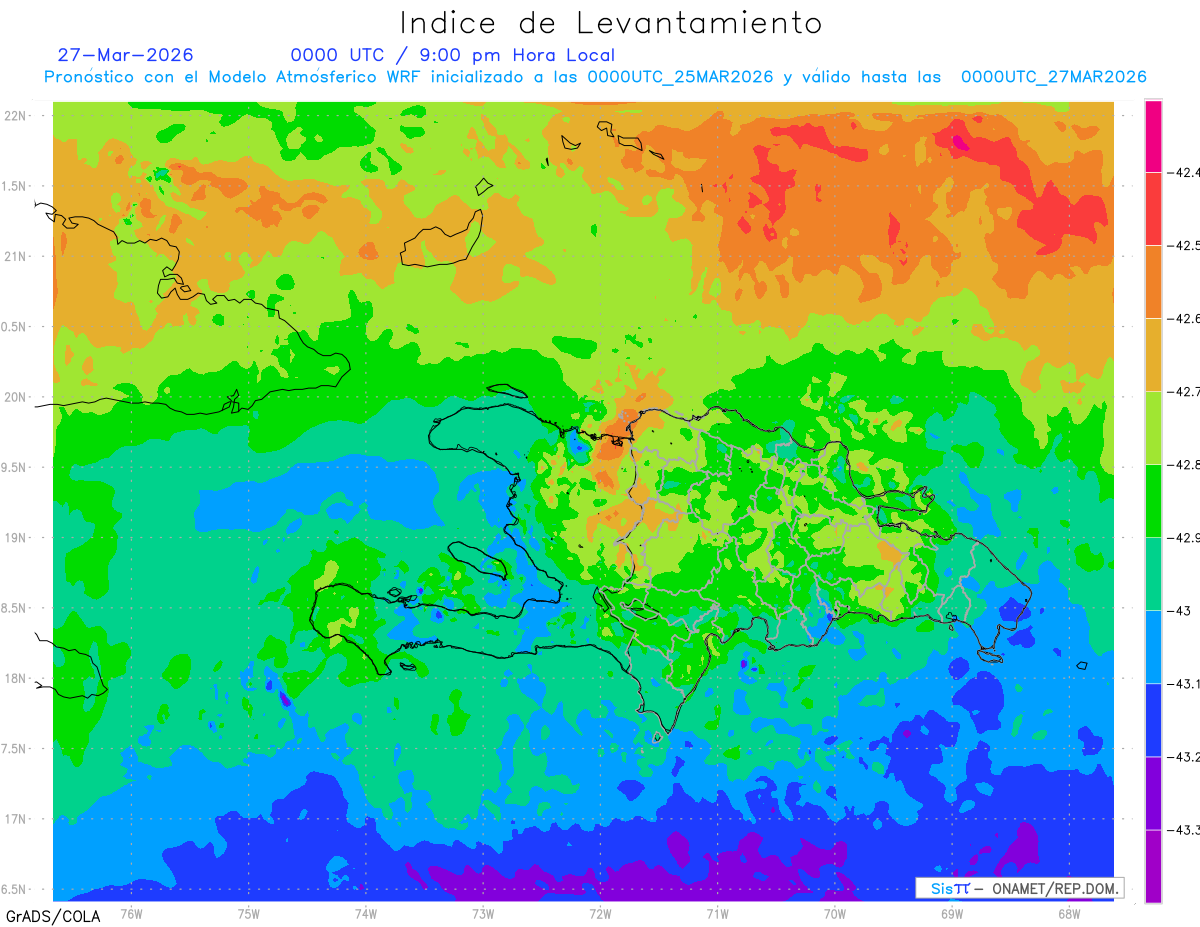
Task: Click the 27-Mar-2026 date label
Action: [x=125, y=55]
